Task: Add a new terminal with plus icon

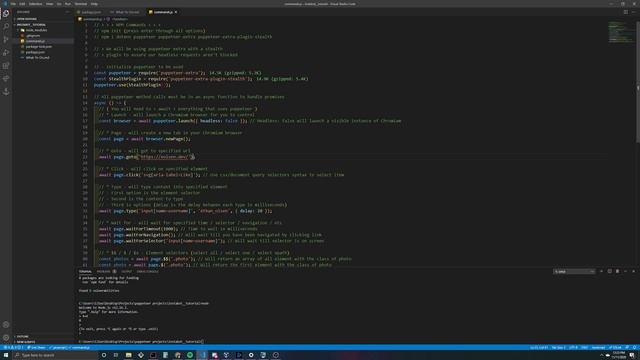Action: pos(601,271)
